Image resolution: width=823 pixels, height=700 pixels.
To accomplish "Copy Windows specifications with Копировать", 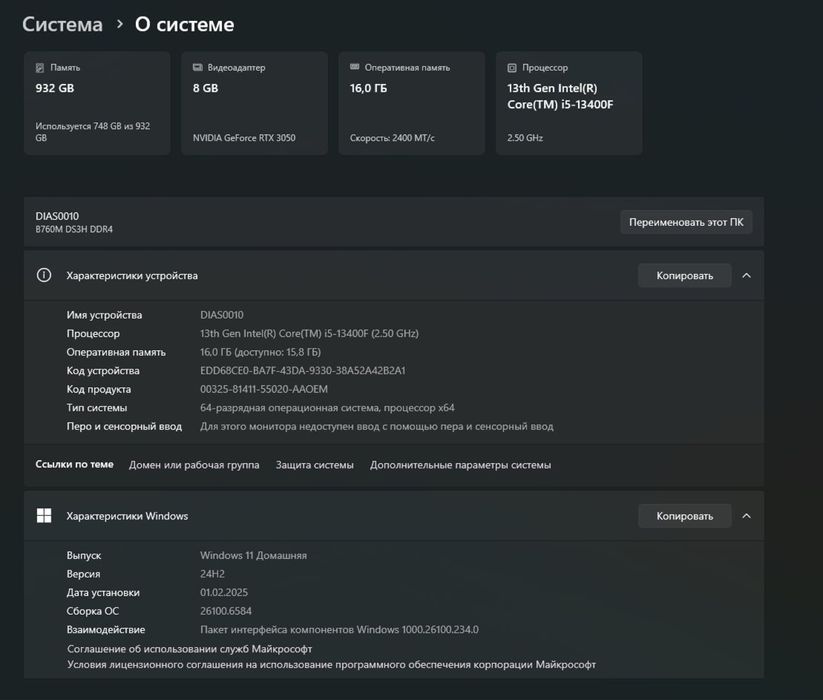I will (x=684, y=516).
